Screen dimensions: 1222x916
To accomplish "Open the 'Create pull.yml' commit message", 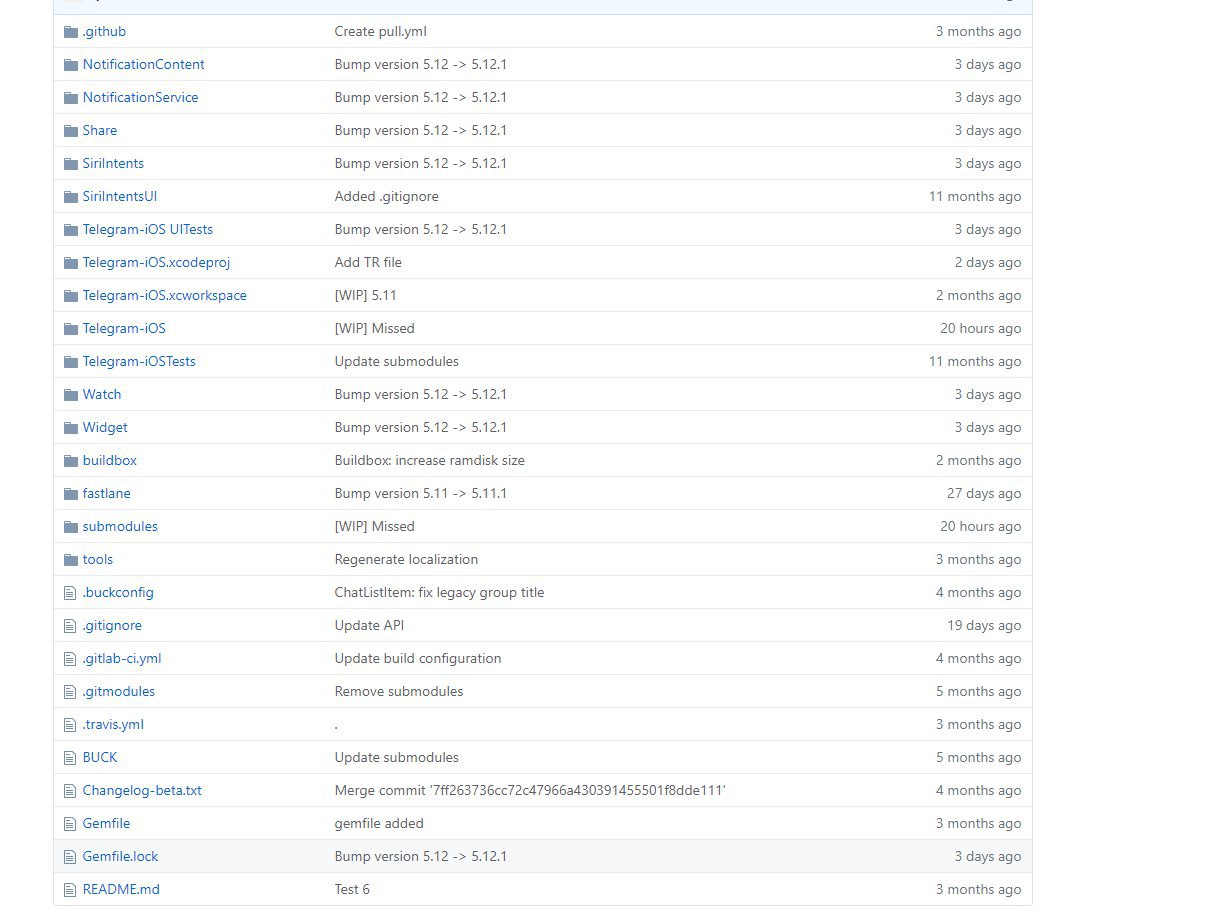I will (x=380, y=32).
